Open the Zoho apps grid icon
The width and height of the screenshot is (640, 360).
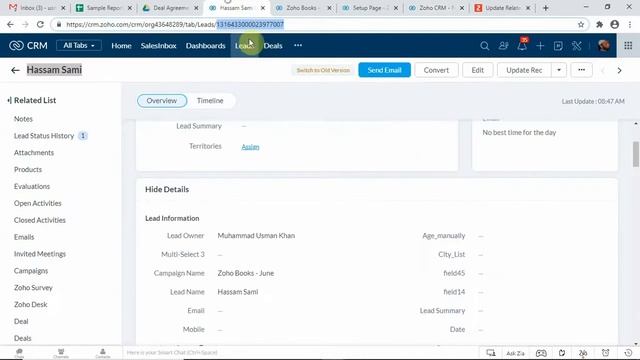pos(628,45)
